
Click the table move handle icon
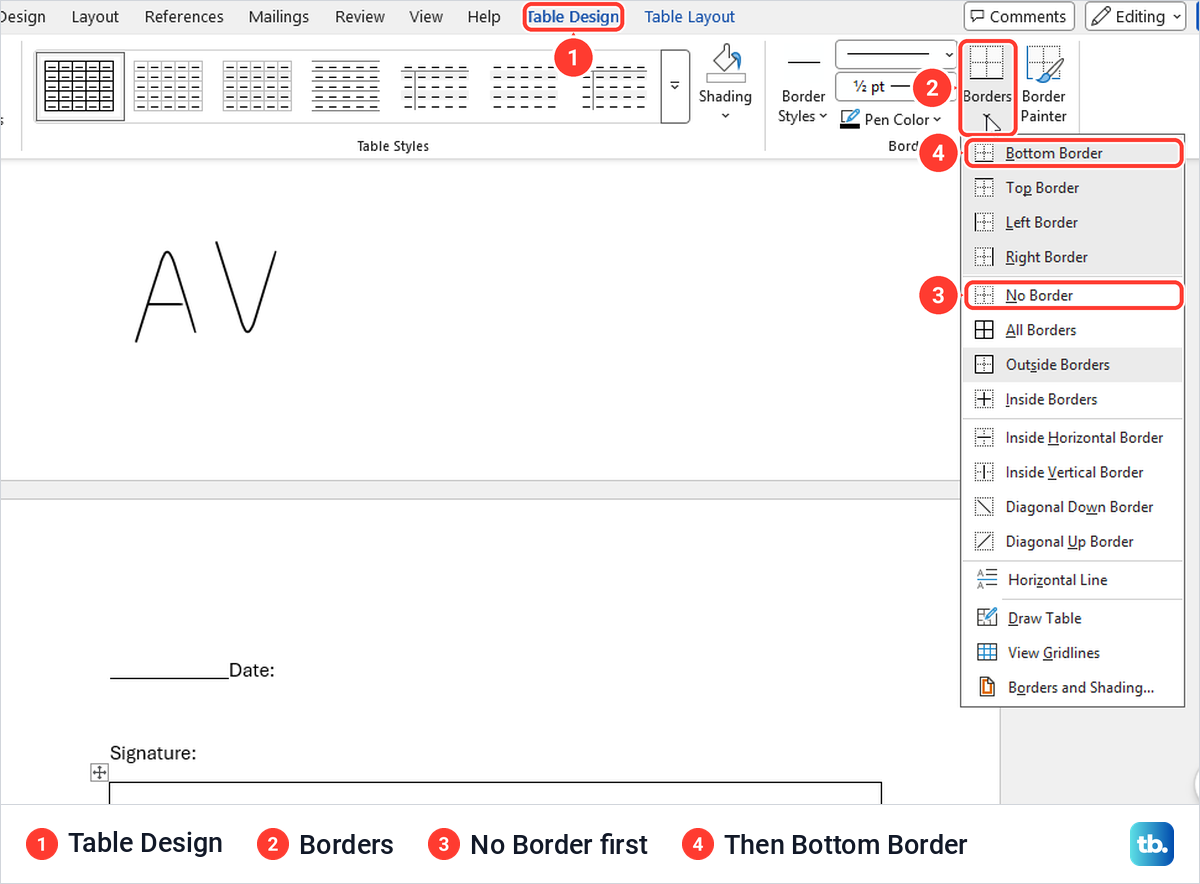pyautogui.click(x=99, y=772)
